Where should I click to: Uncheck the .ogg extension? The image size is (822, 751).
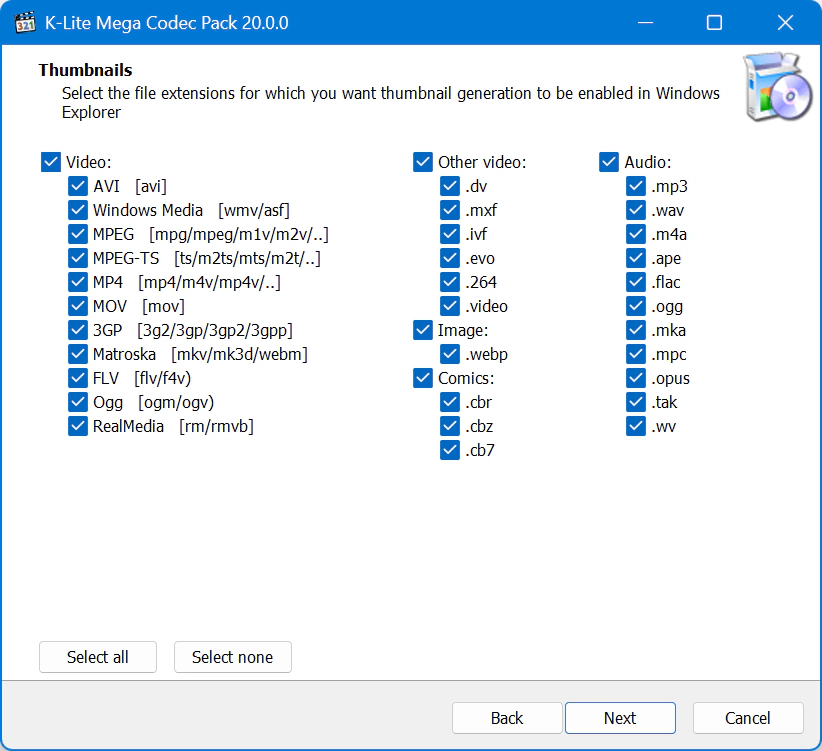636,306
